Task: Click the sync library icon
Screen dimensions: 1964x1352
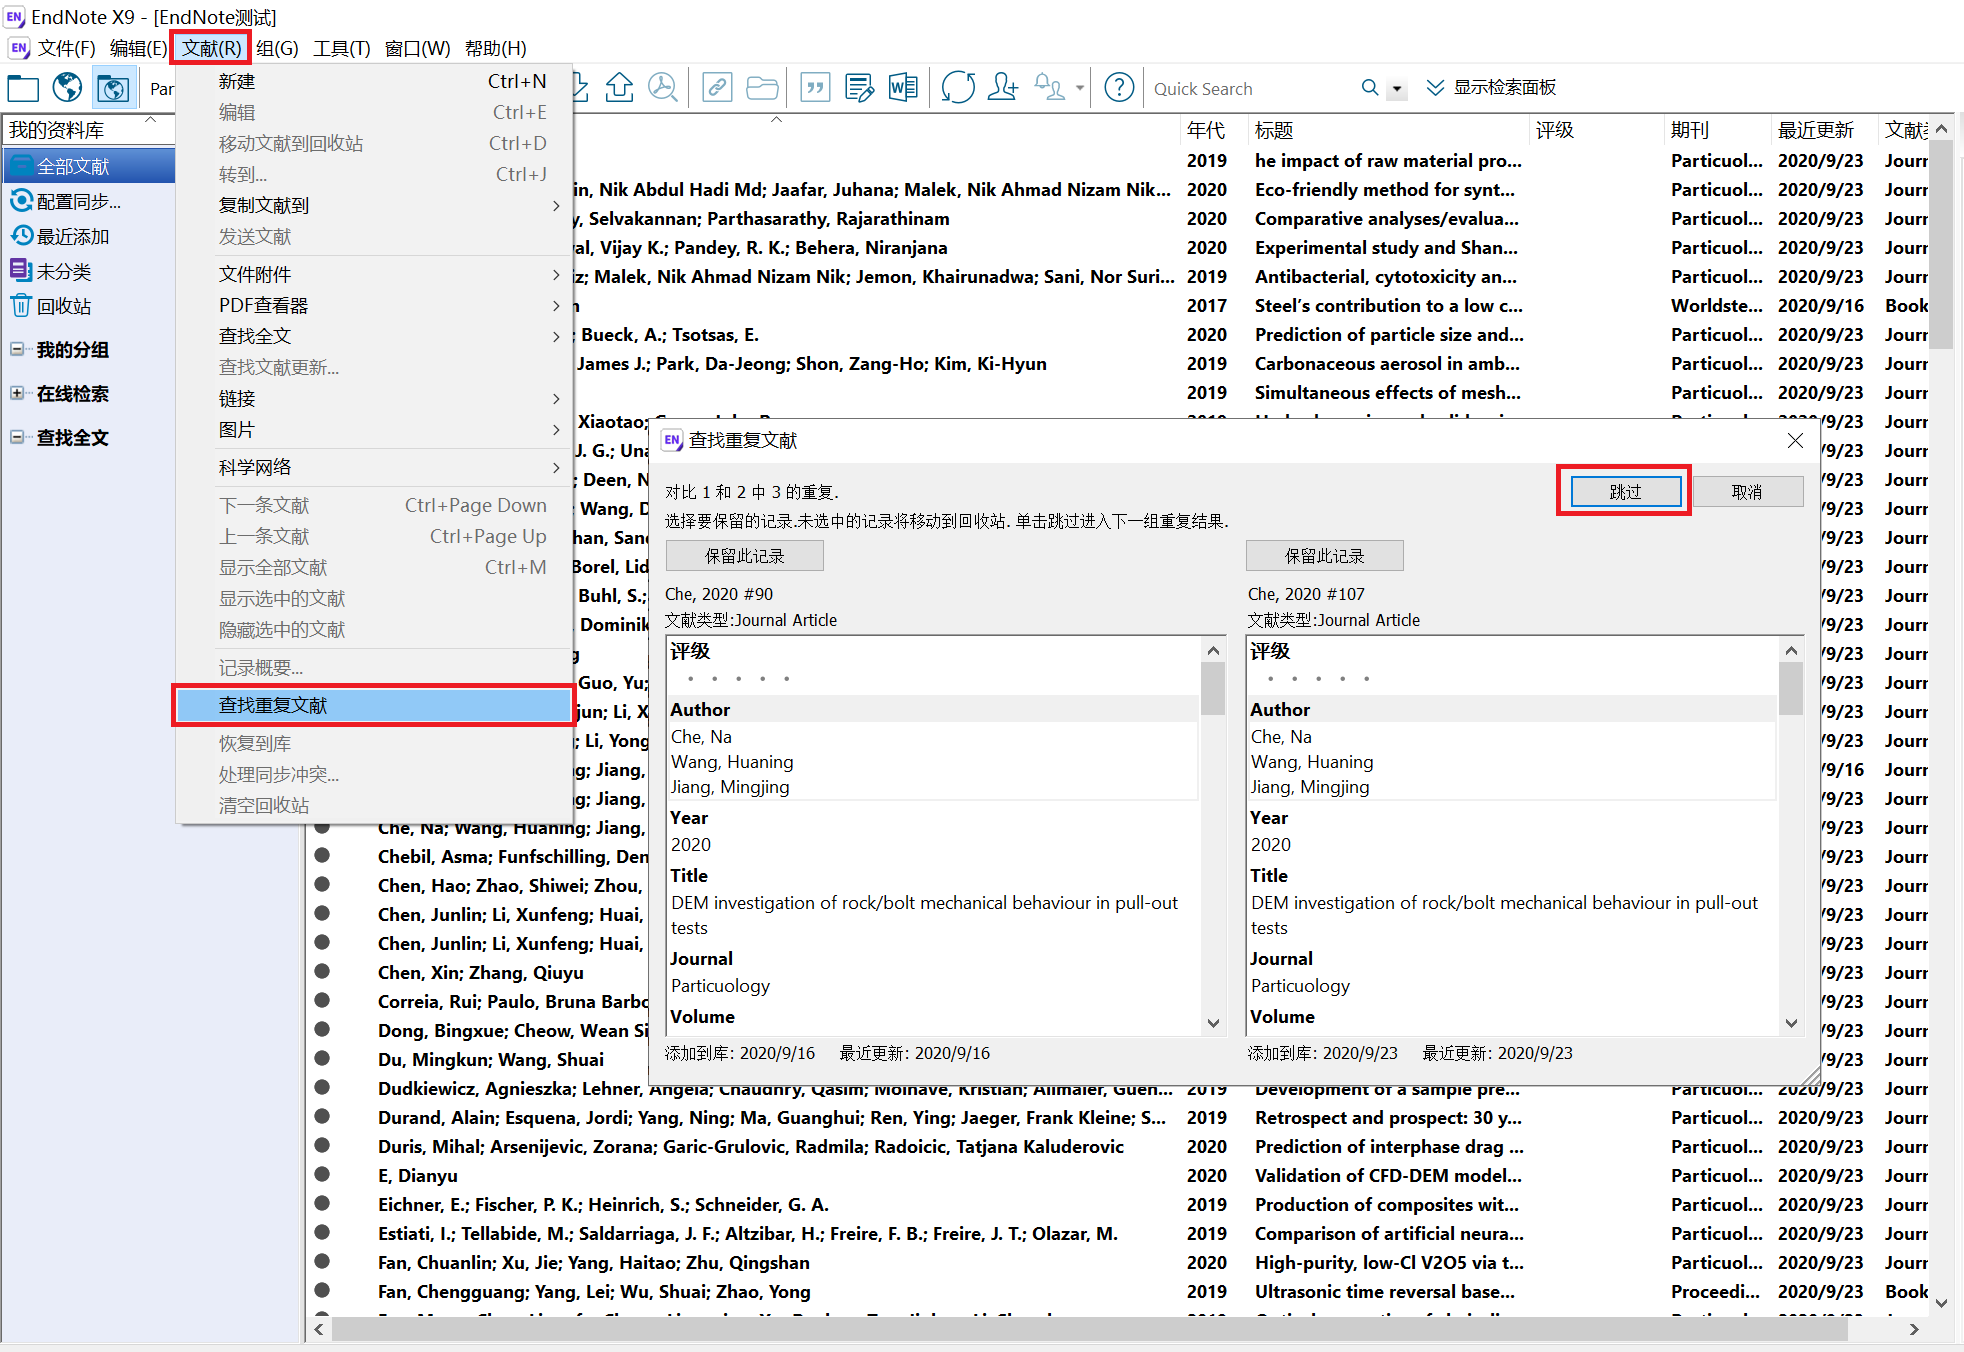Action: click(x=958, y=88)
